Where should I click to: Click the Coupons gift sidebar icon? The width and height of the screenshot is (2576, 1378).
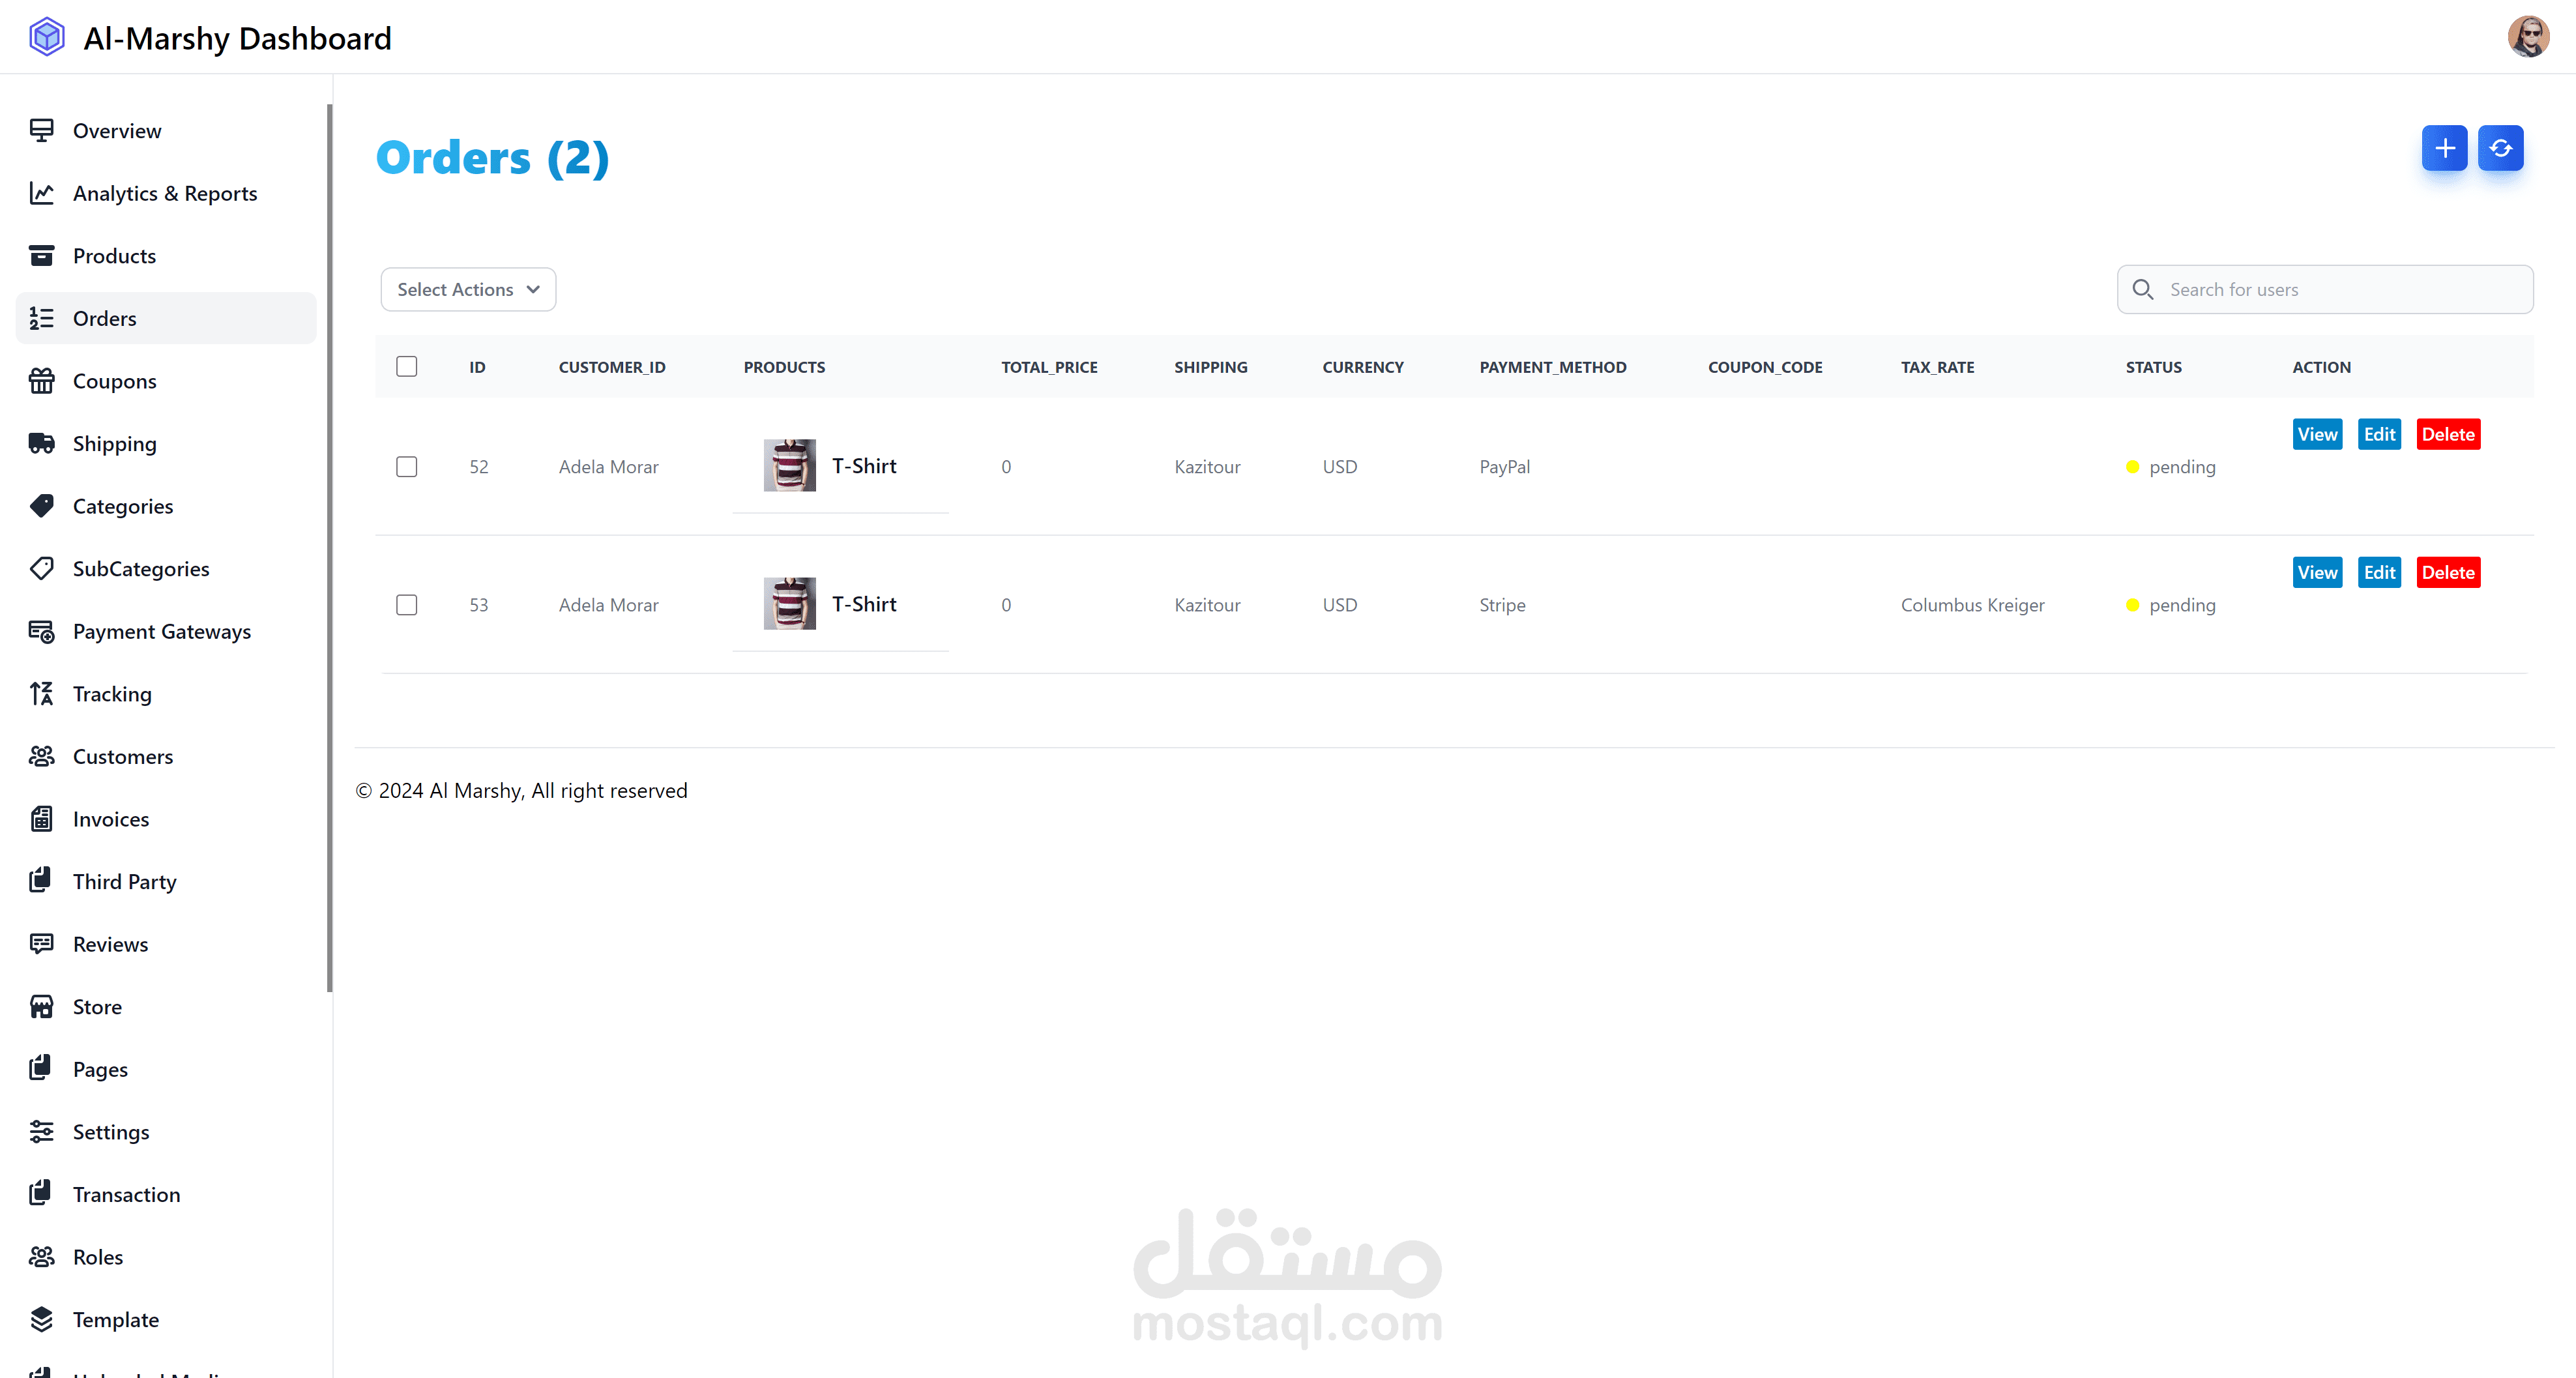click(41, 381)
